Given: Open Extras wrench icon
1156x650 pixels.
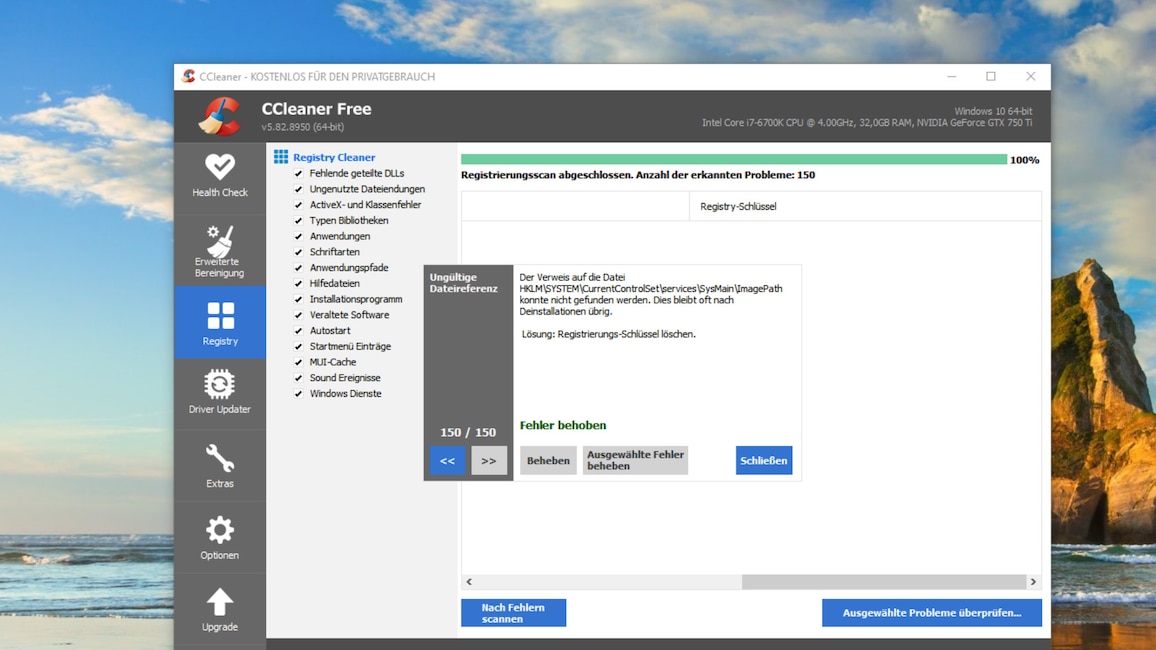Looking at the screenshot, I should (x=220, y=458).
